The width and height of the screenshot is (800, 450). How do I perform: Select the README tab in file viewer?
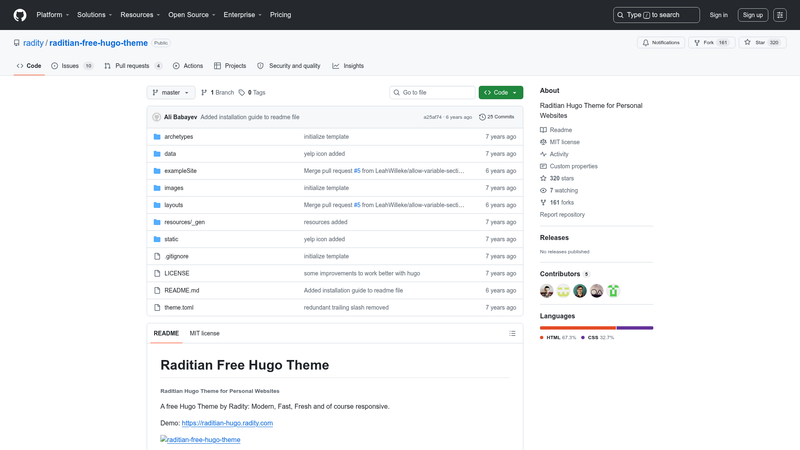coord(166,333)
